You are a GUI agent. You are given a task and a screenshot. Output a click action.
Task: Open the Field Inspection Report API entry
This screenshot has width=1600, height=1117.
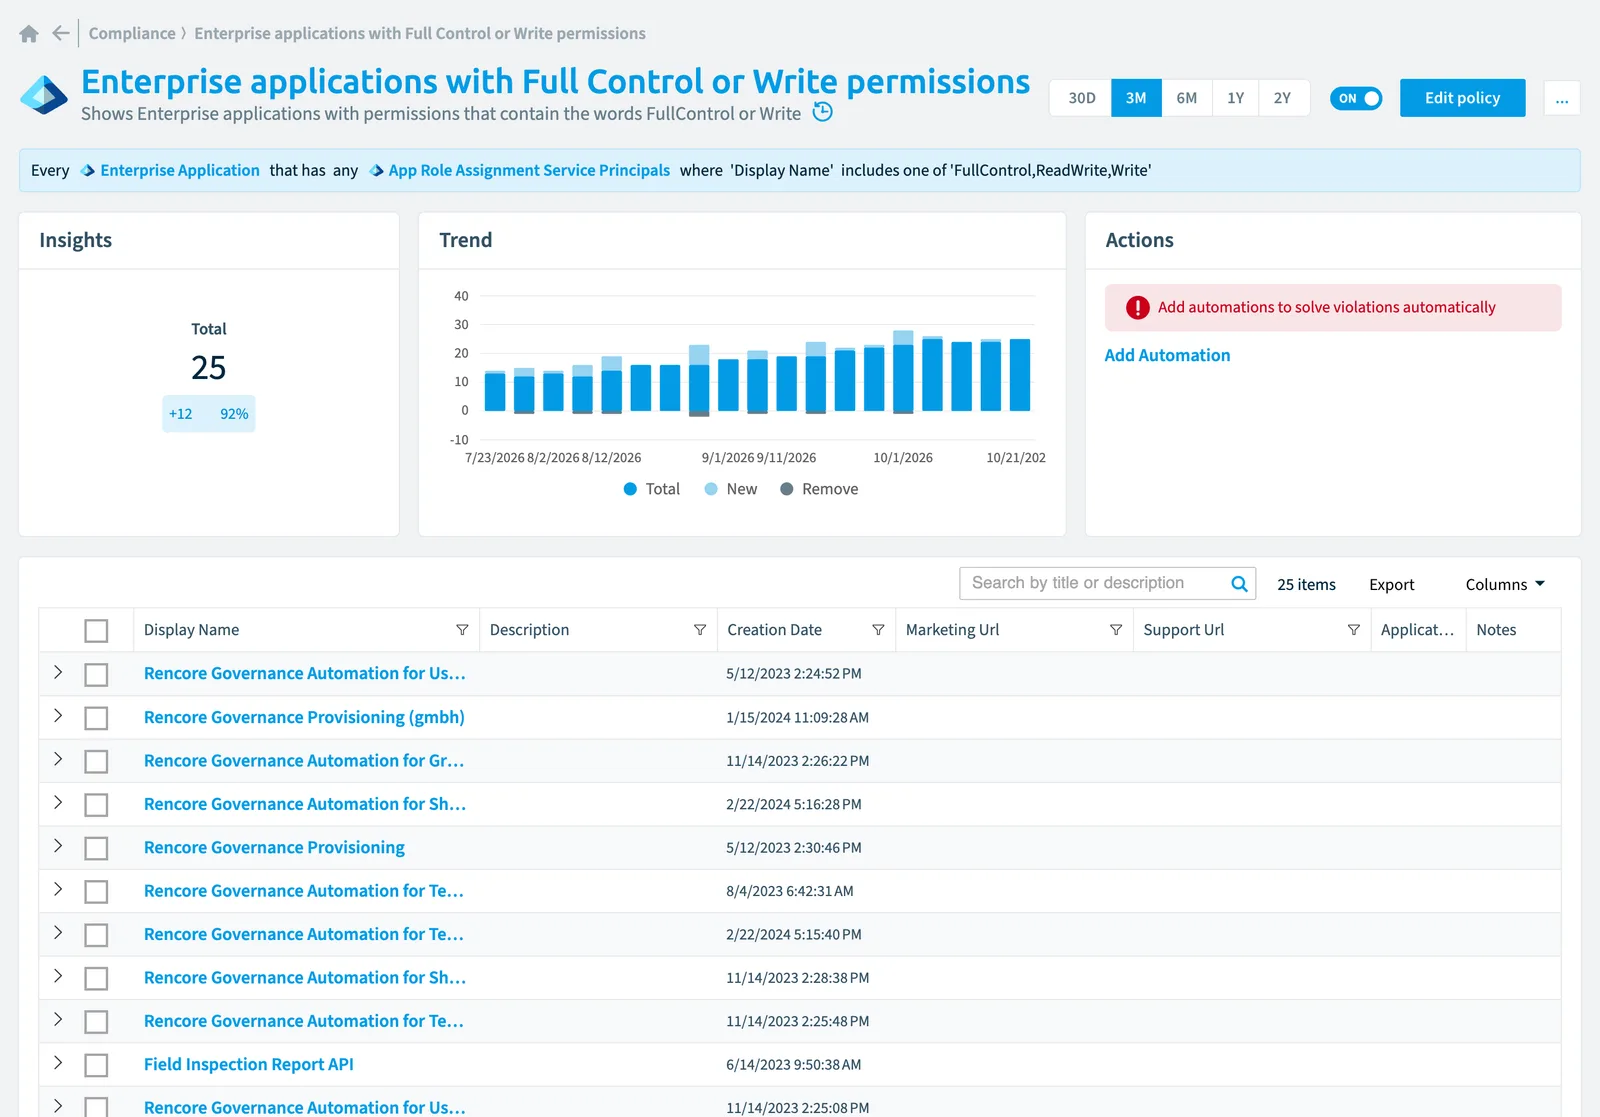[x=249, y=1065]
